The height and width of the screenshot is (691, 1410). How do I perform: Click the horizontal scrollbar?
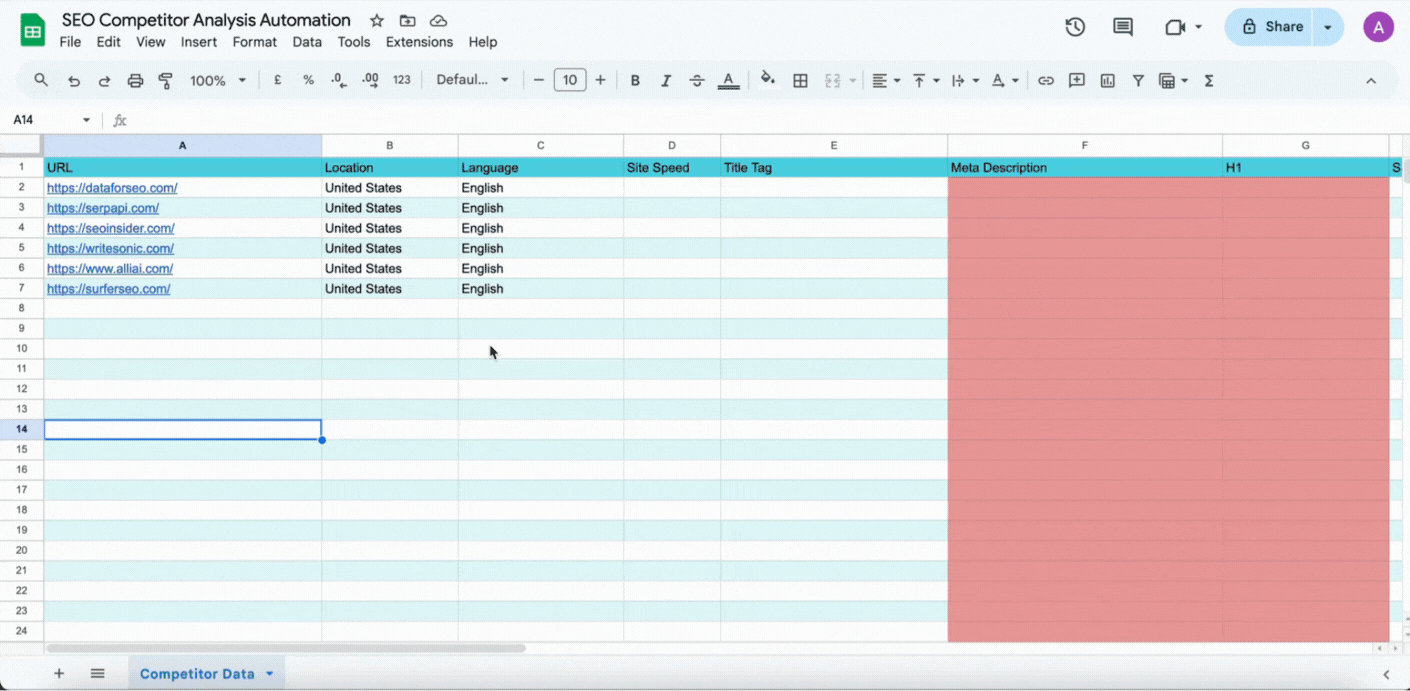coord(285,648)
